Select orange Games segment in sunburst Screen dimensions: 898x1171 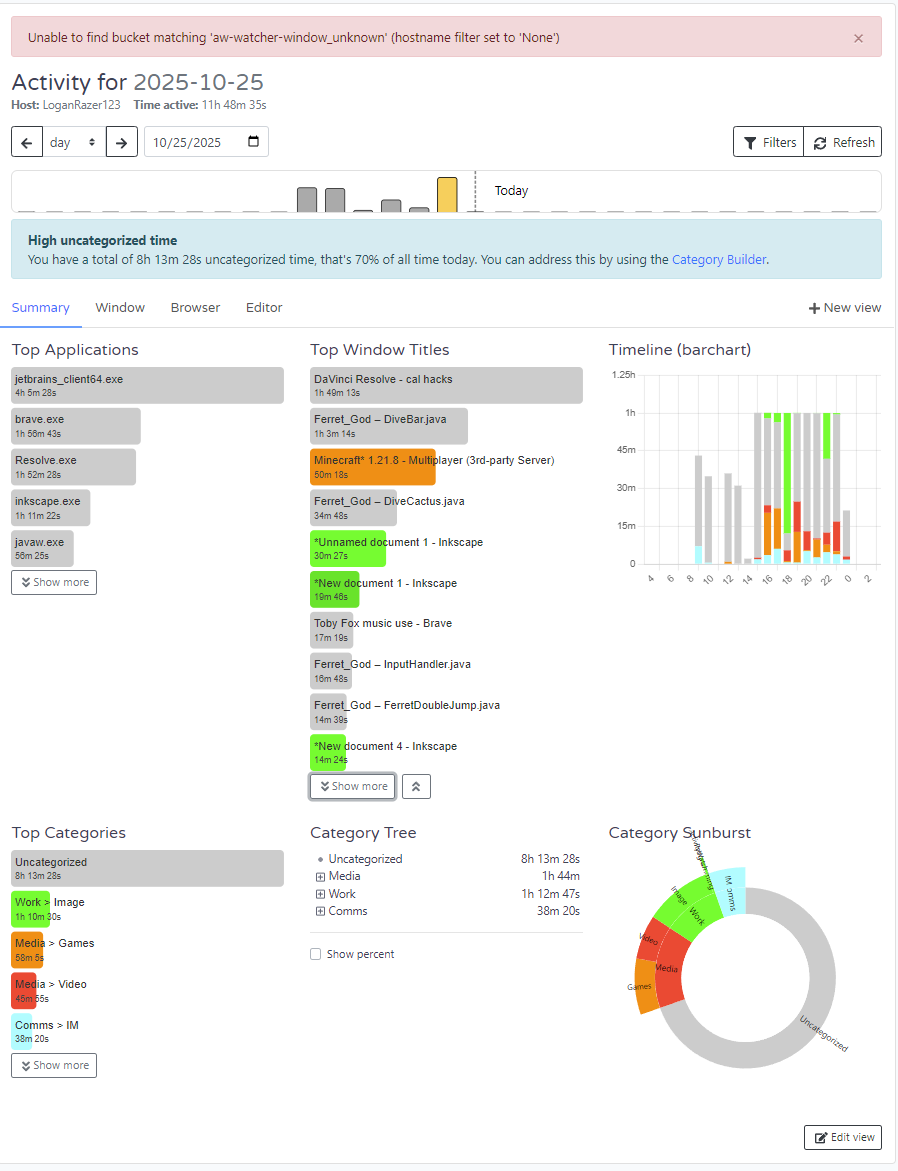pyautogui.click(x=645, y=986)
